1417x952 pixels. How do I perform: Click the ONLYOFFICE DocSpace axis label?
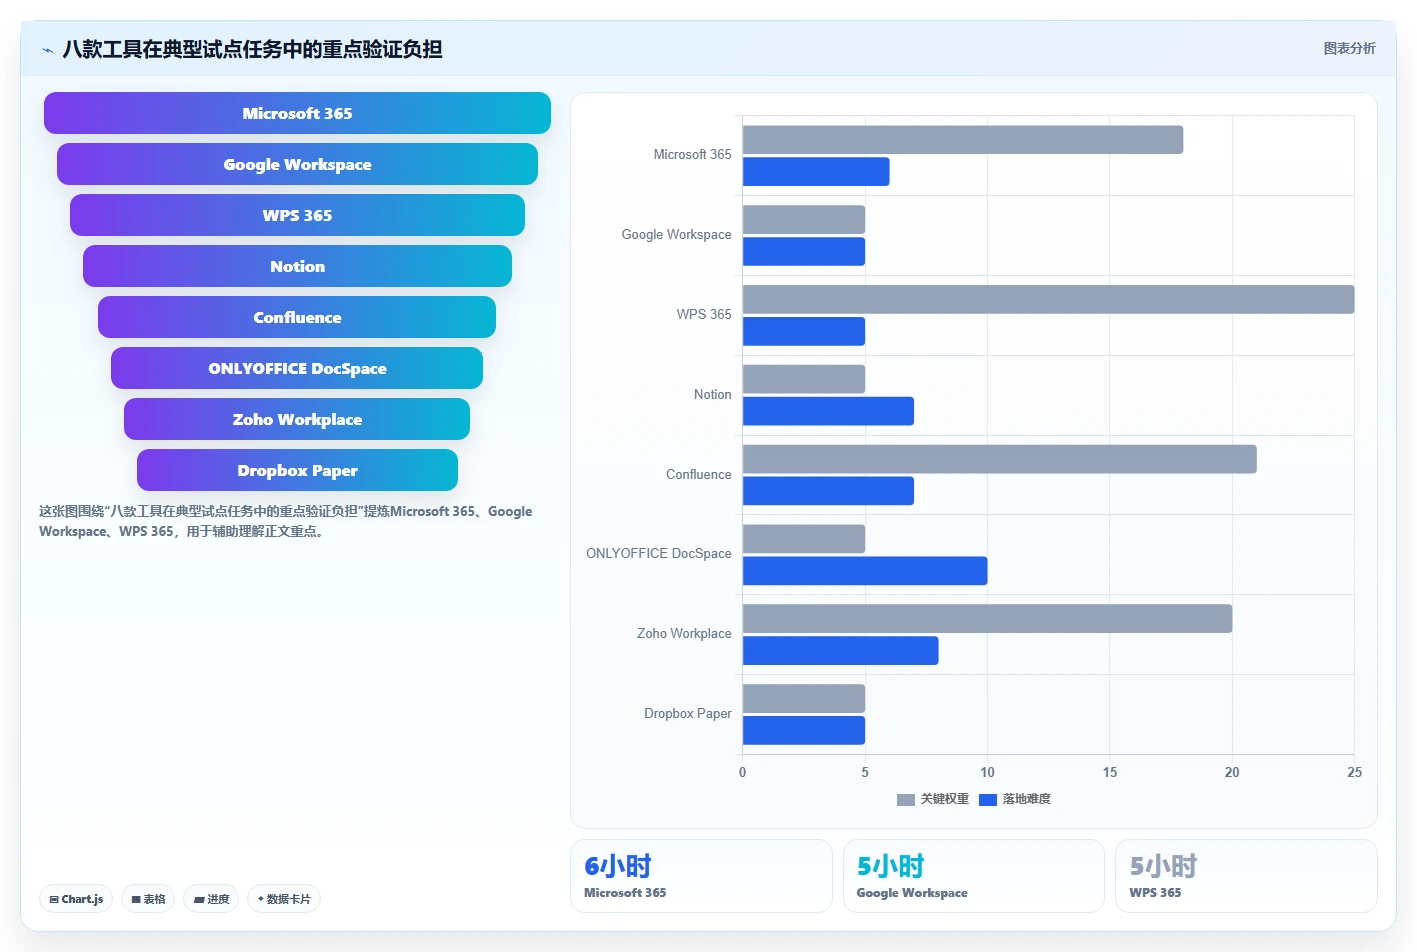pyautogui.click(x=659, y=554)
